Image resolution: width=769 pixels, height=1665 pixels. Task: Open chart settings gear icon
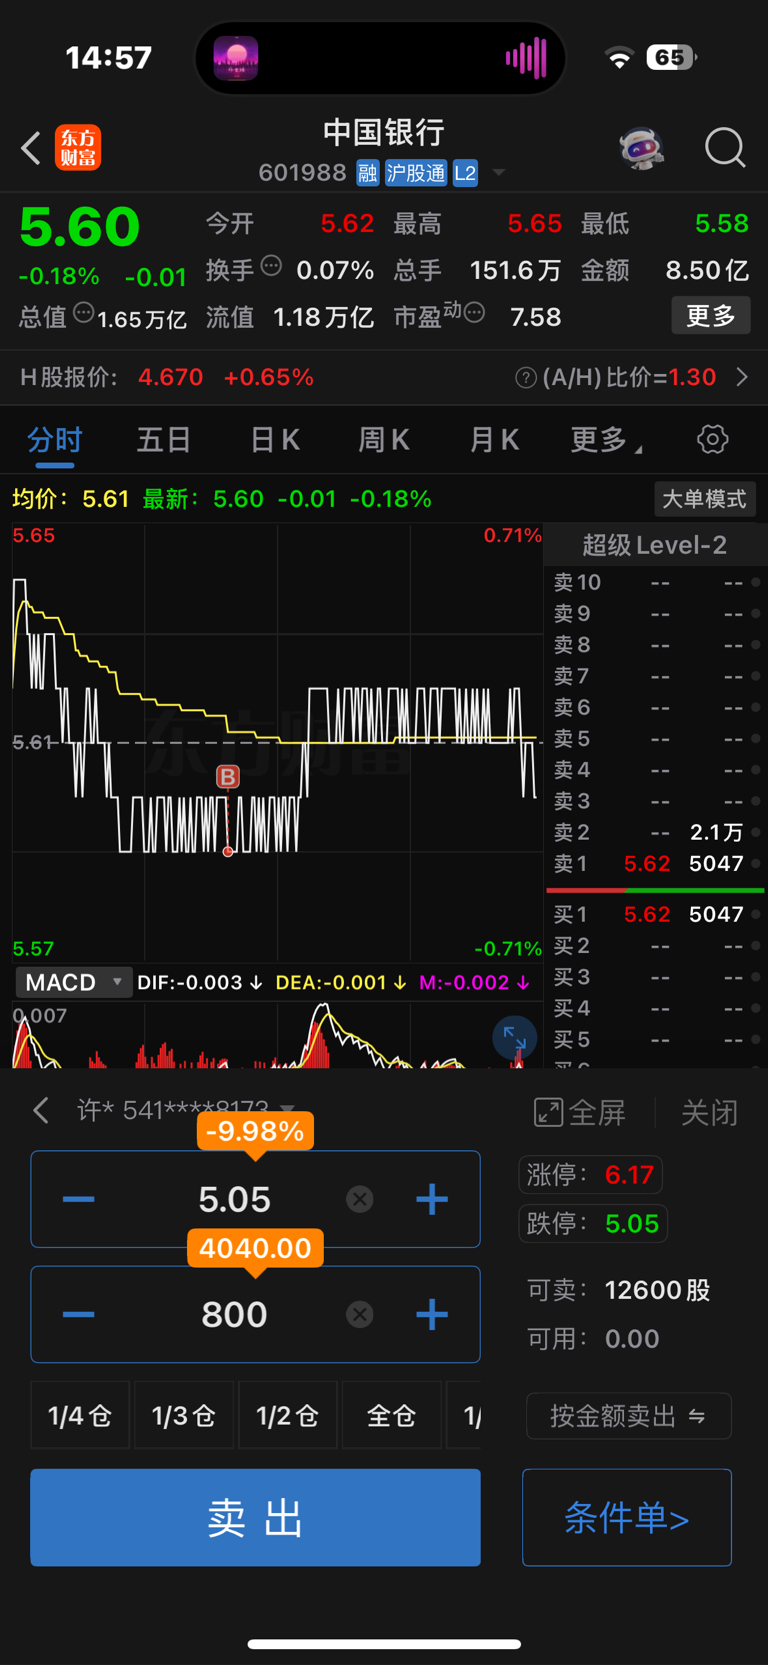click(x=712, y=439)
